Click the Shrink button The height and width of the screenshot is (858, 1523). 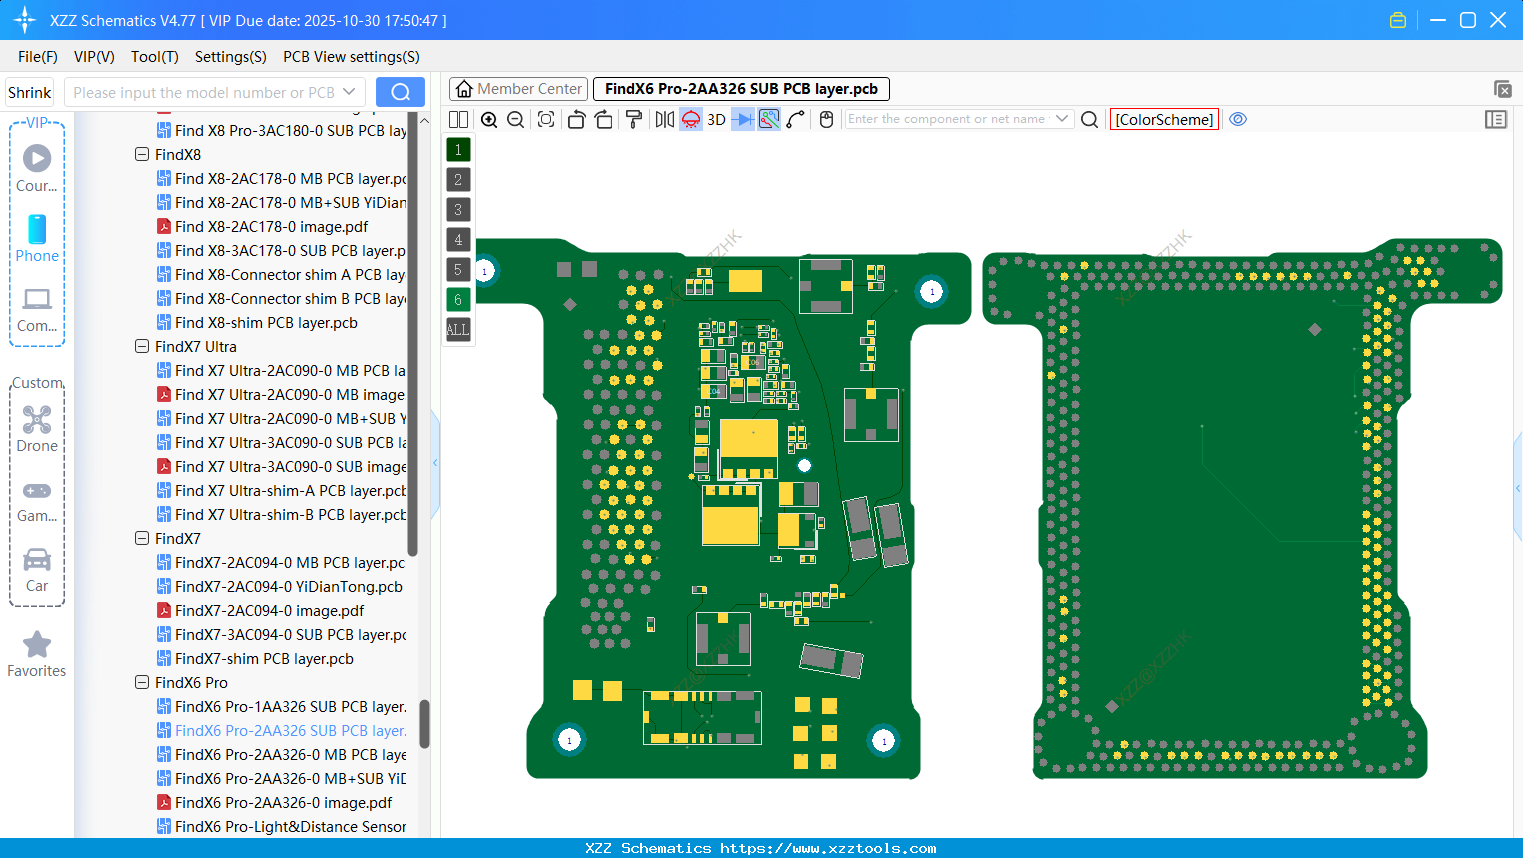tap(30, 92)
